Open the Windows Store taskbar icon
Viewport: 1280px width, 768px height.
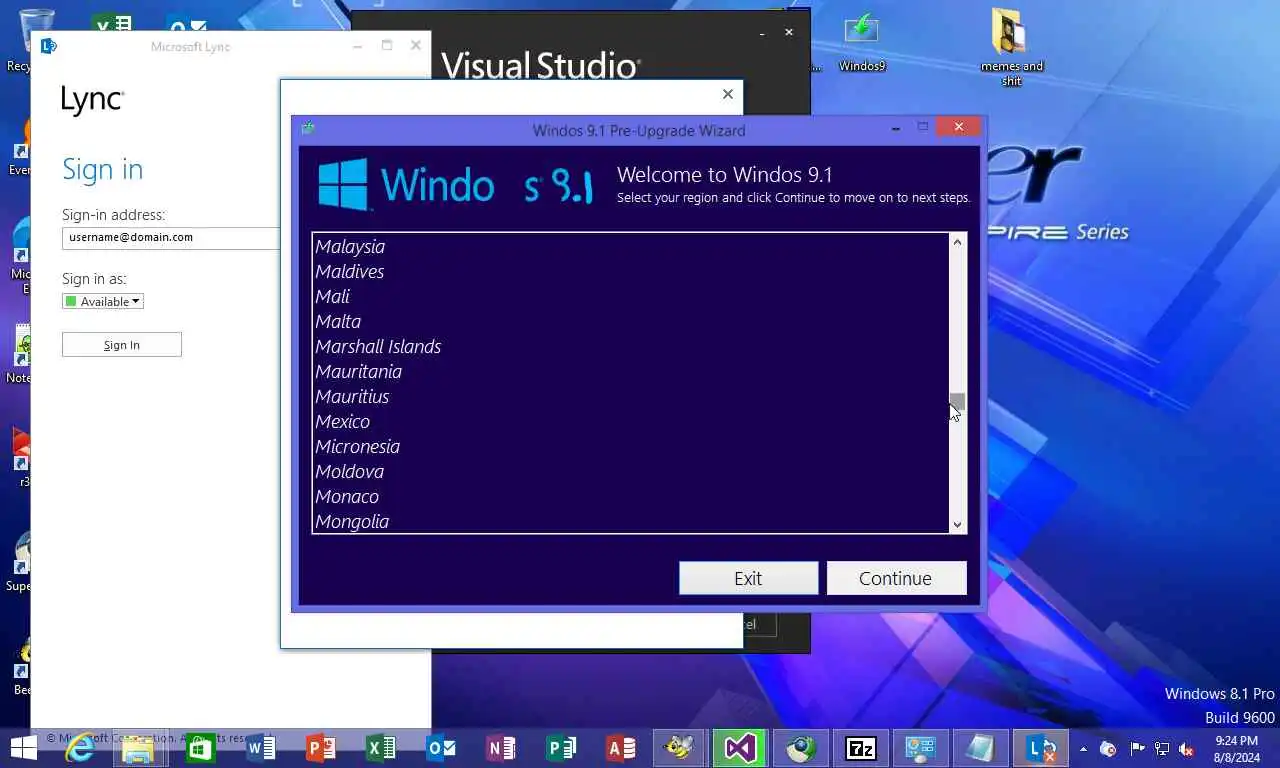[201, 747]
